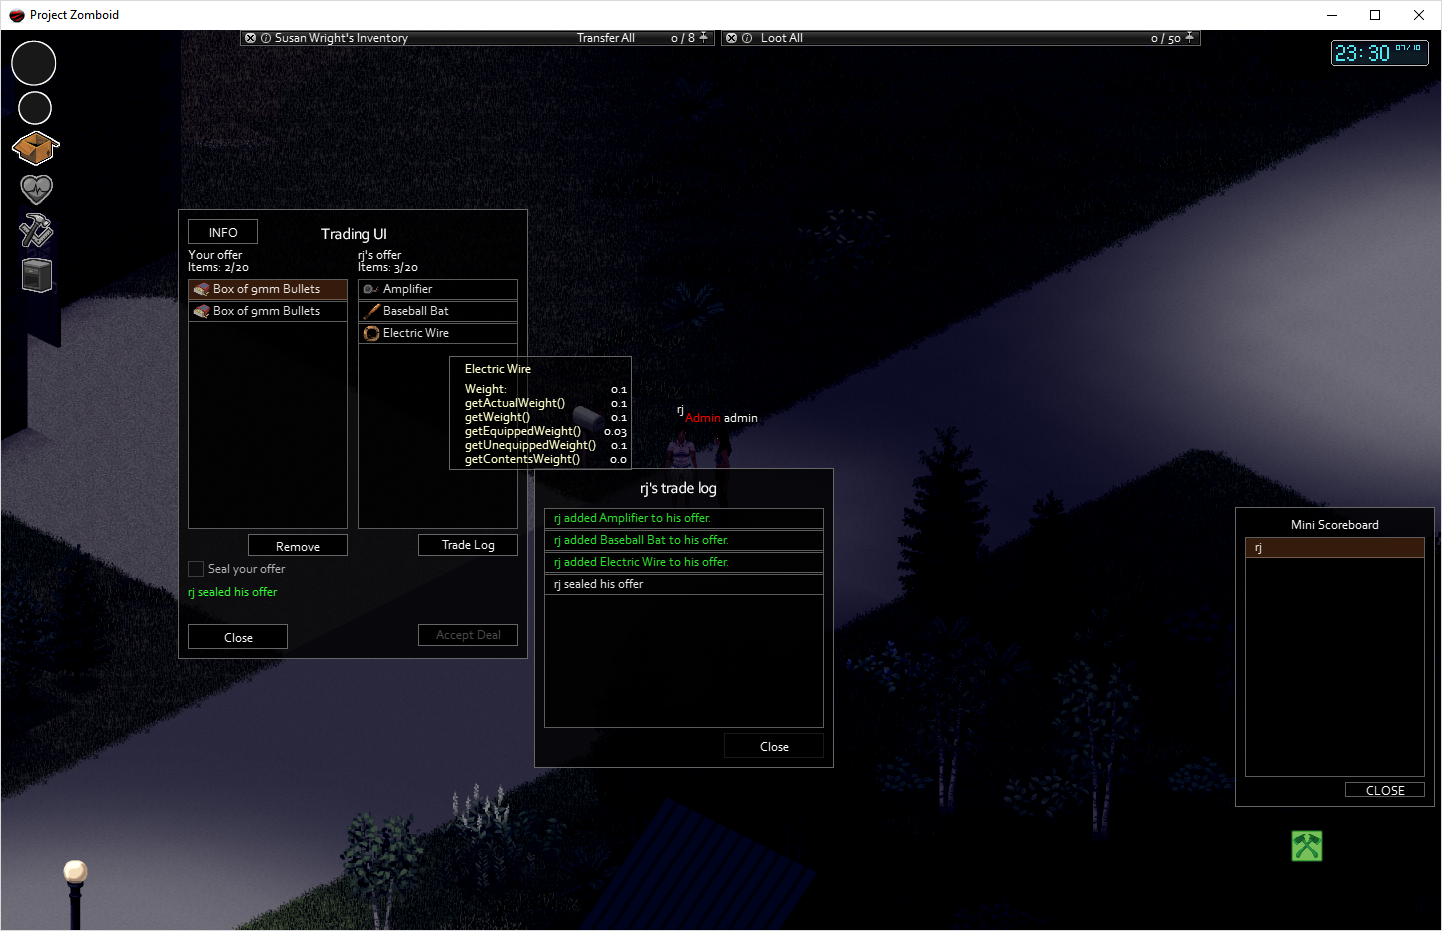Click the primary hand slot circle
The height and width of the screenshot is (931, 1442).
point(34,63)
